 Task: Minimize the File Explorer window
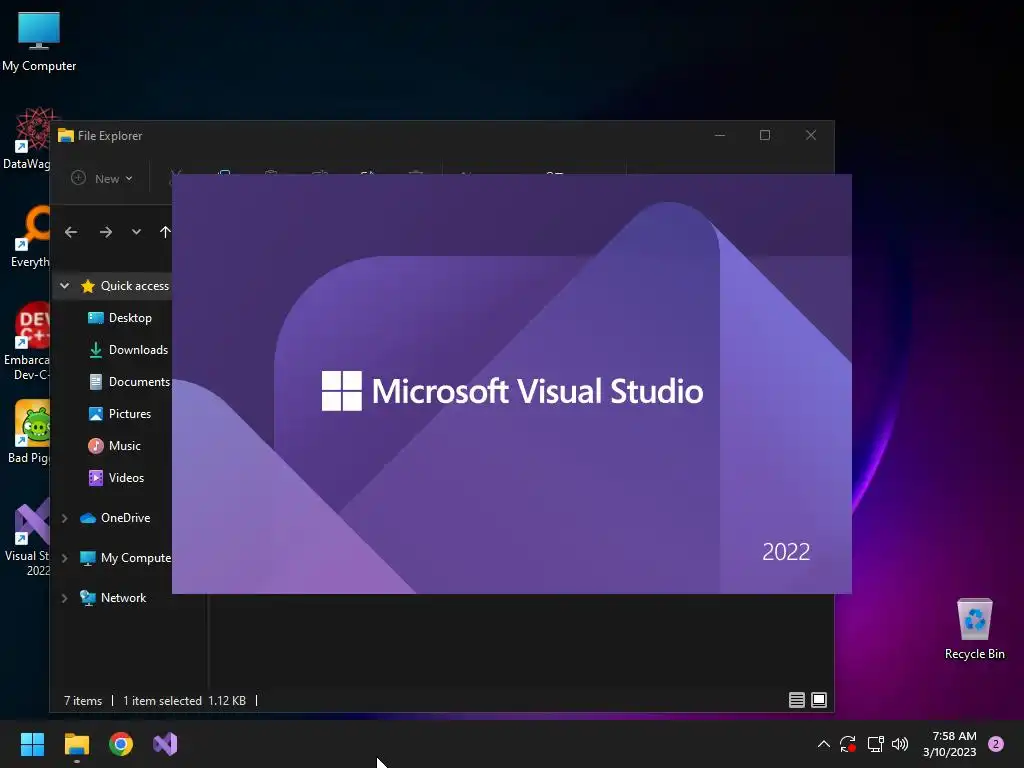[x=720, y=135]
